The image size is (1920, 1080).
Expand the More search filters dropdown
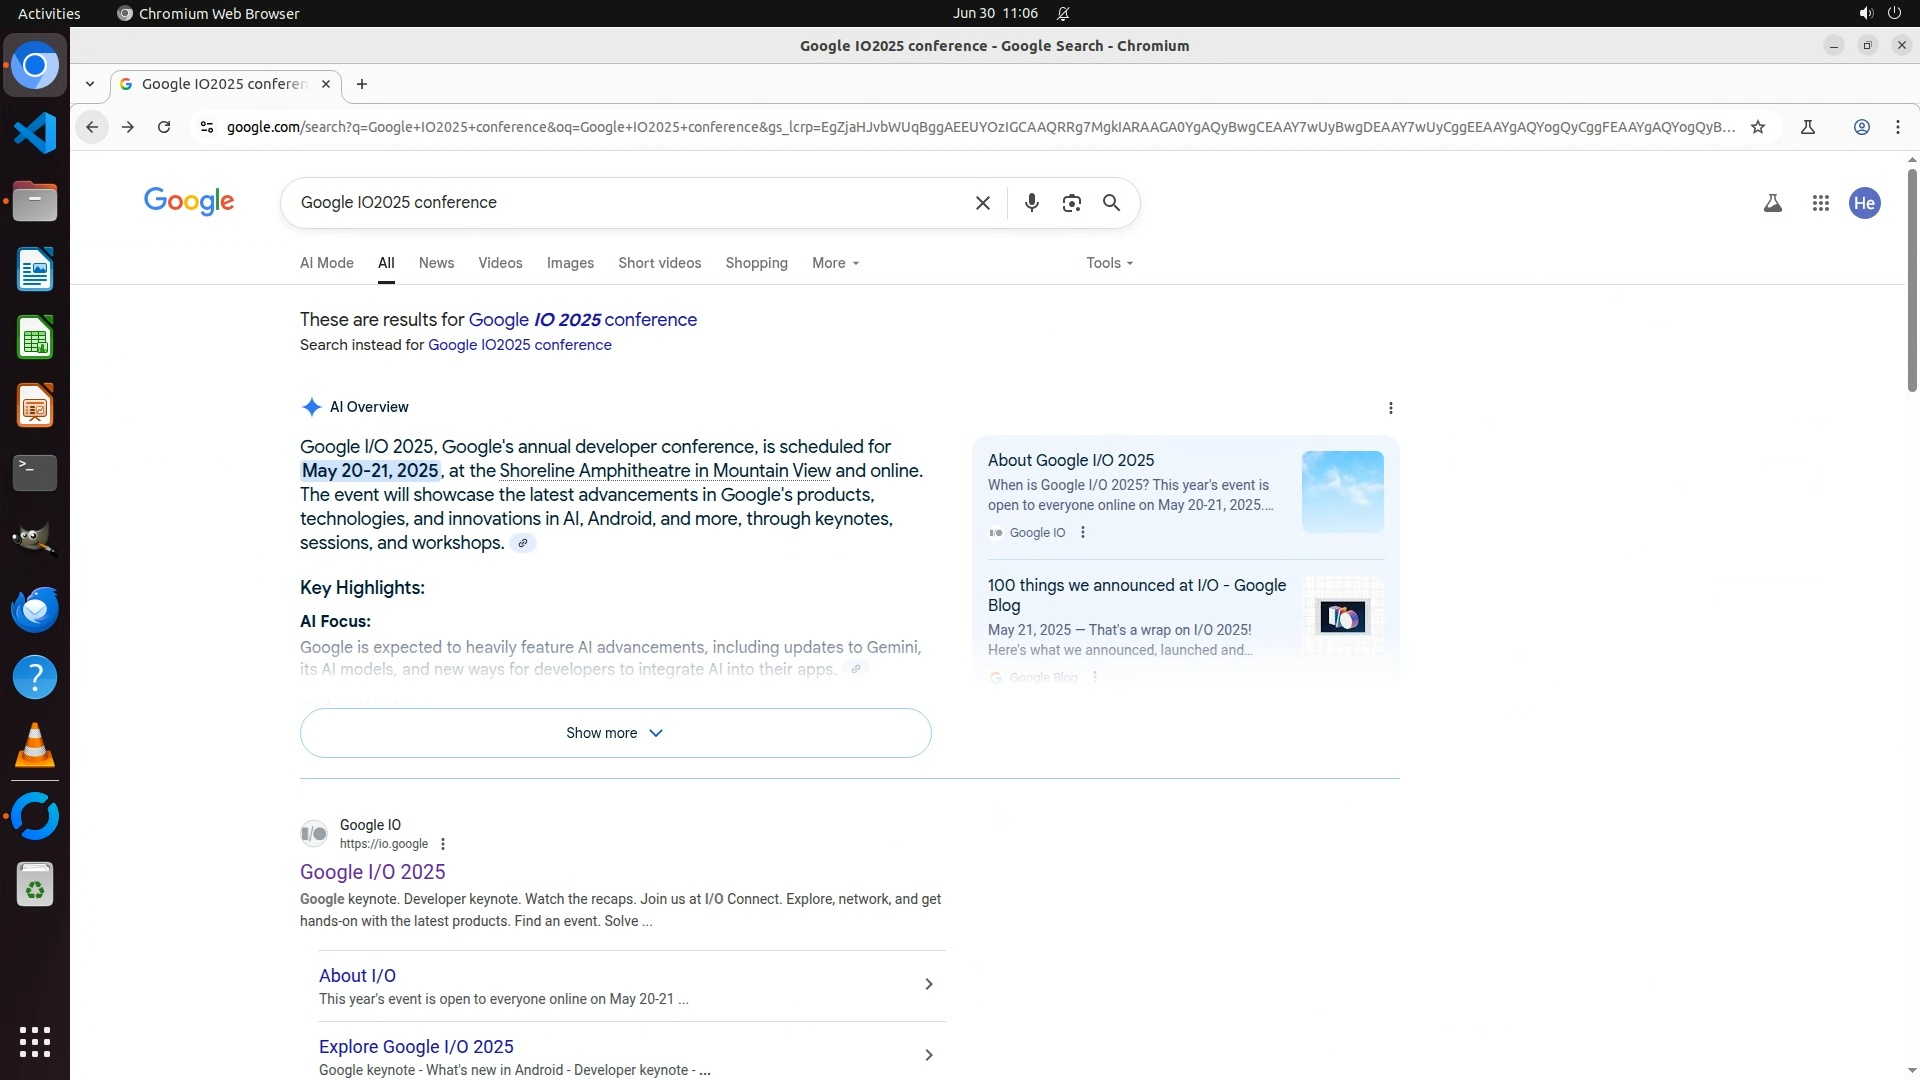pyautogui.click(x=835, y=263)
